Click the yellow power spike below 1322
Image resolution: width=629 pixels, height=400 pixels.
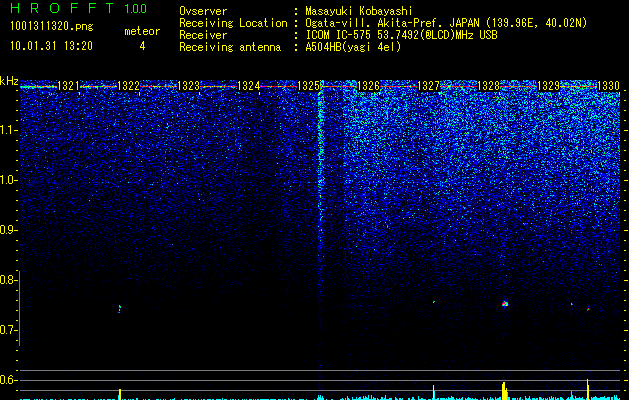(120, 394)
